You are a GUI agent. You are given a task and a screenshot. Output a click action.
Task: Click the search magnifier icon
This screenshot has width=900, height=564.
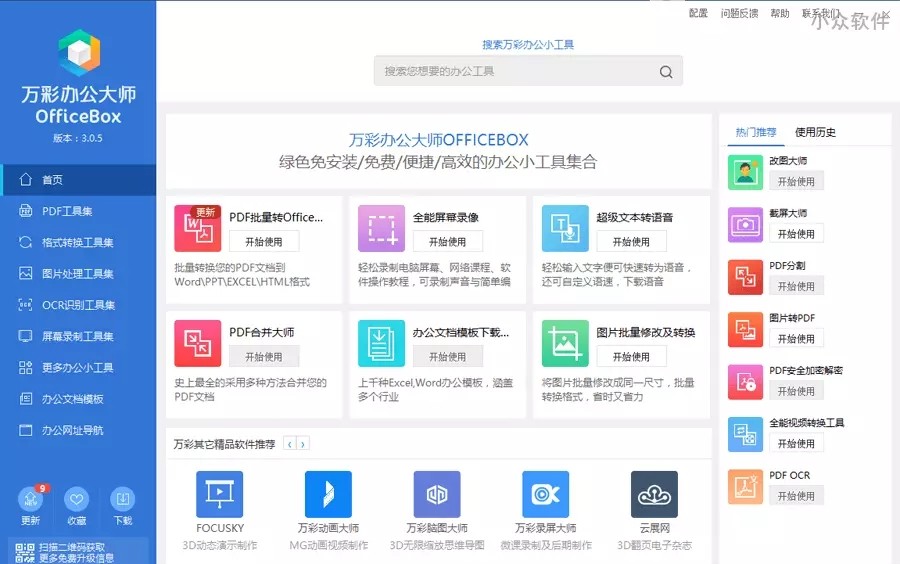coord(666,72)
